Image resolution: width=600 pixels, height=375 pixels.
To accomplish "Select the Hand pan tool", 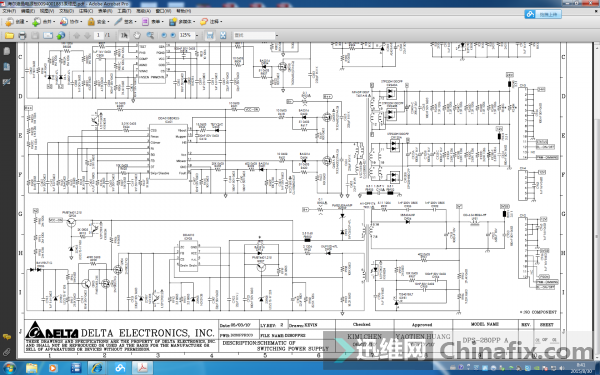I will point(137,35).
